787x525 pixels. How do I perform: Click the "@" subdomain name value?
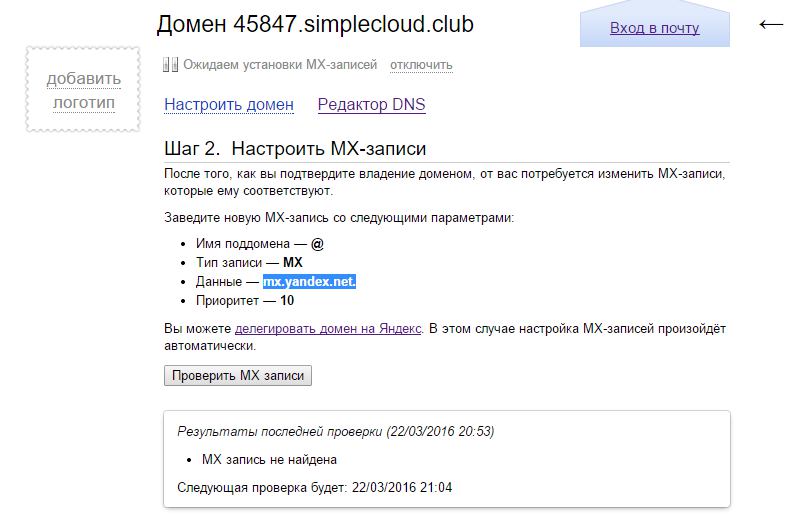click(317, 244)
